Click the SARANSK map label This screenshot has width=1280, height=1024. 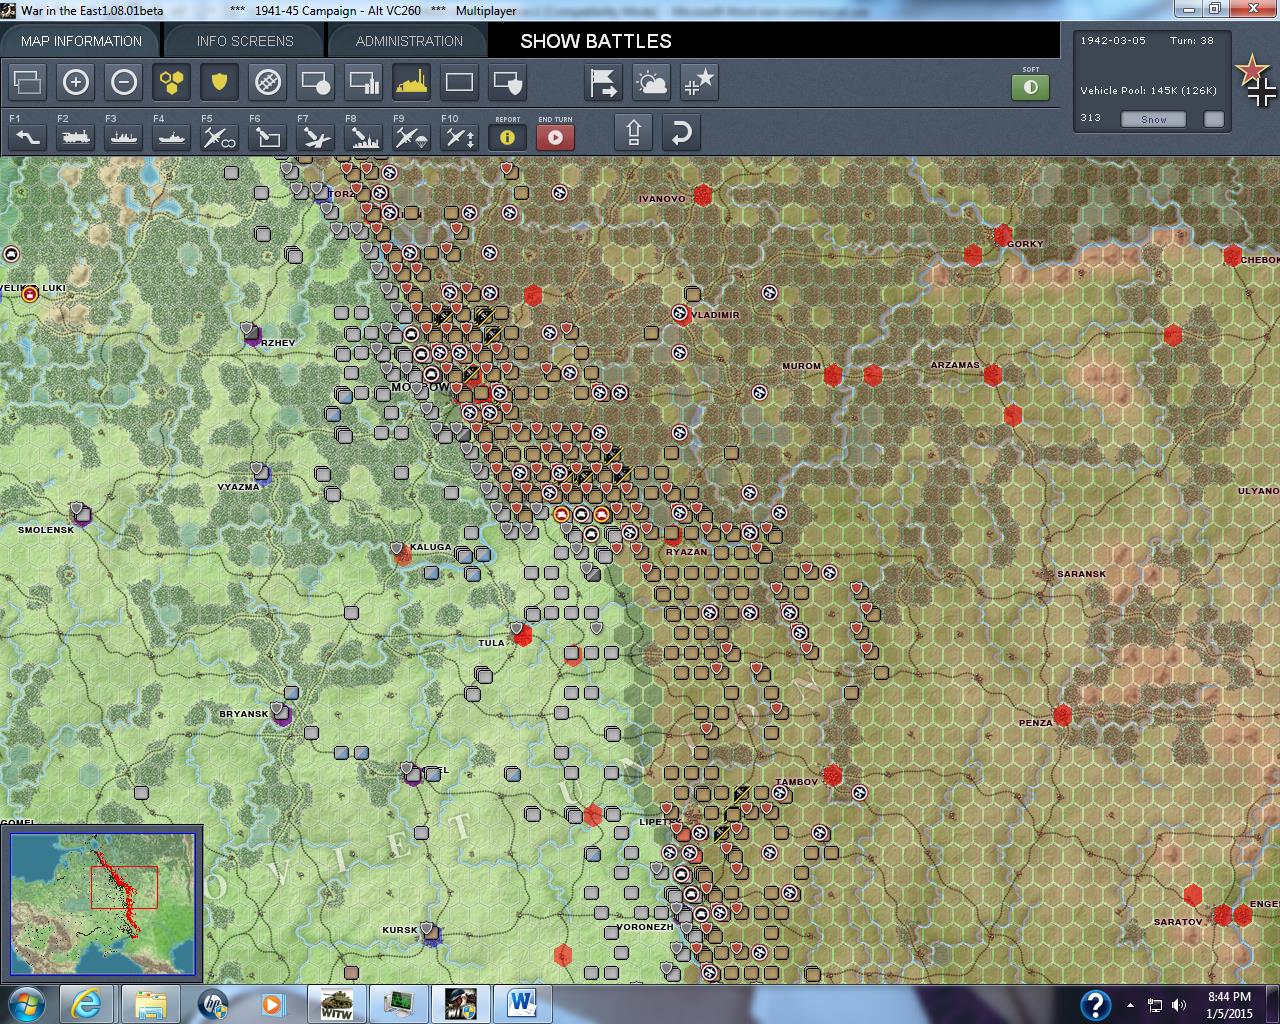tap(1081, 574)
